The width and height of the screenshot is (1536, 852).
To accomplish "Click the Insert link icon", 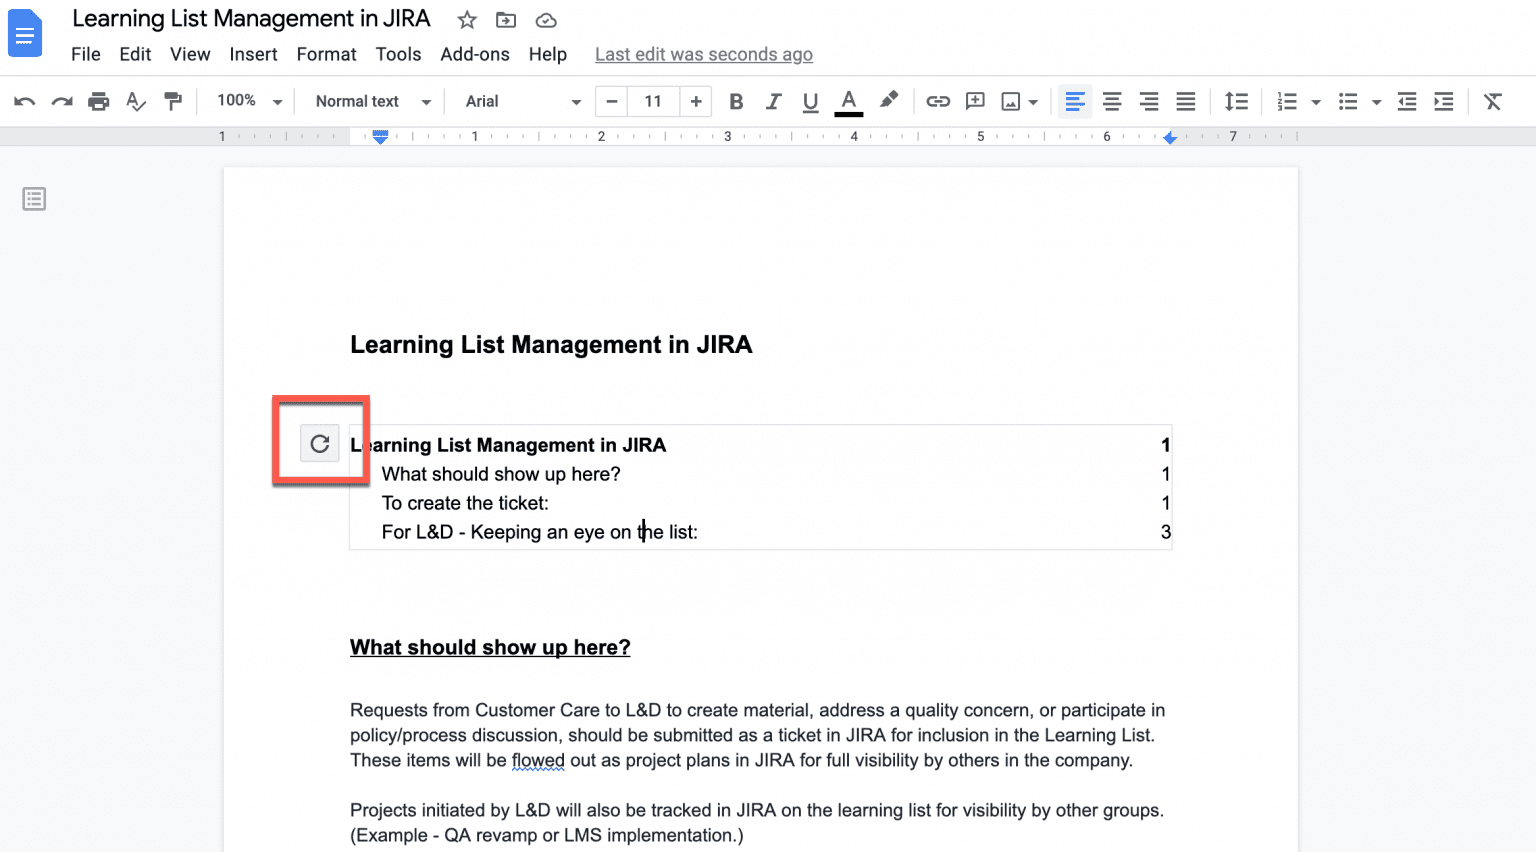I will (x=938, y=101).
